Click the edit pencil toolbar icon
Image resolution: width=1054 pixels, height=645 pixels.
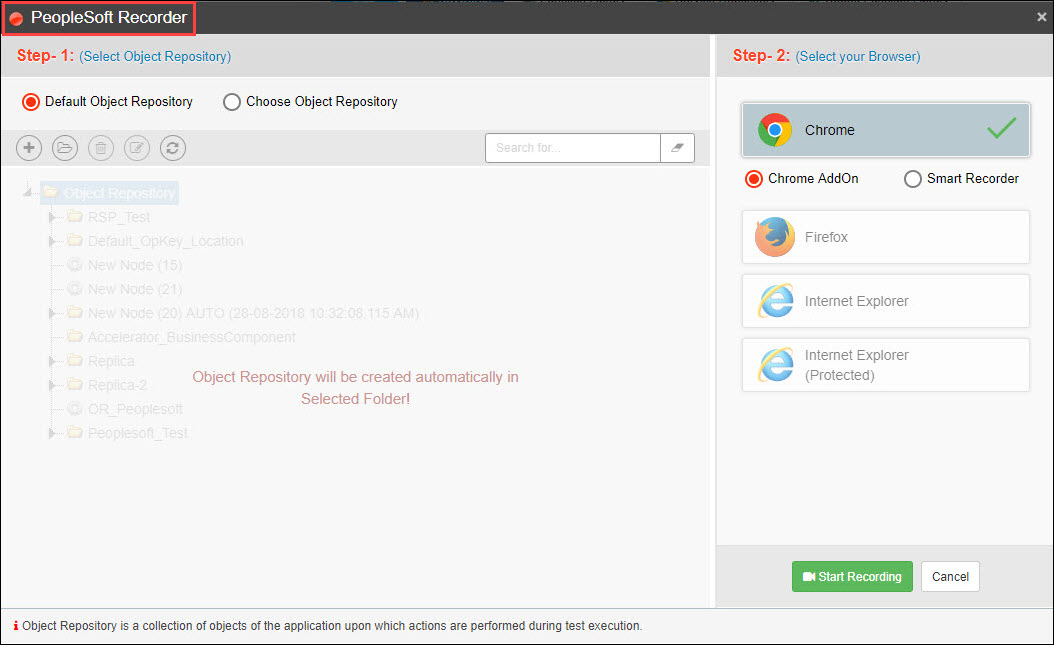point(136,148)
